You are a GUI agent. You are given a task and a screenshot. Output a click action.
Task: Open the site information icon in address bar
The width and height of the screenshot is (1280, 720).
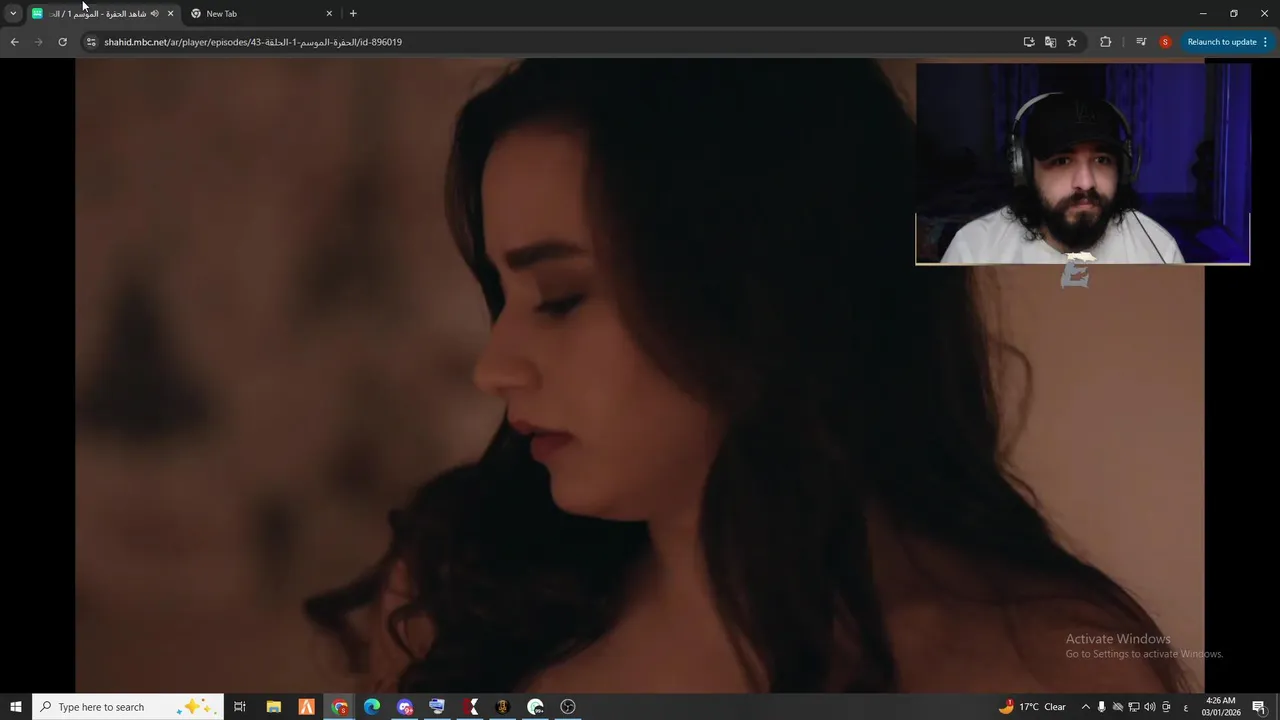(90, 42)
